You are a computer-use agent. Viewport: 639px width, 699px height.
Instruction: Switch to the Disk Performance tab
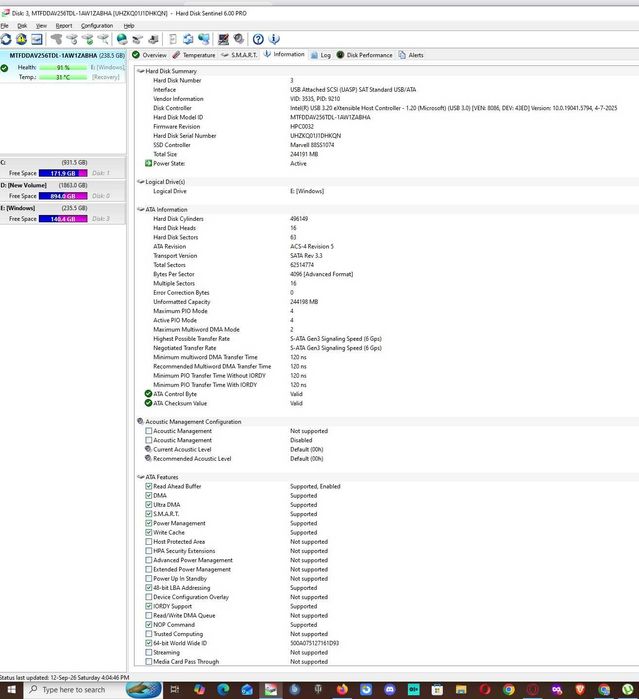click(x=365, y=55)
